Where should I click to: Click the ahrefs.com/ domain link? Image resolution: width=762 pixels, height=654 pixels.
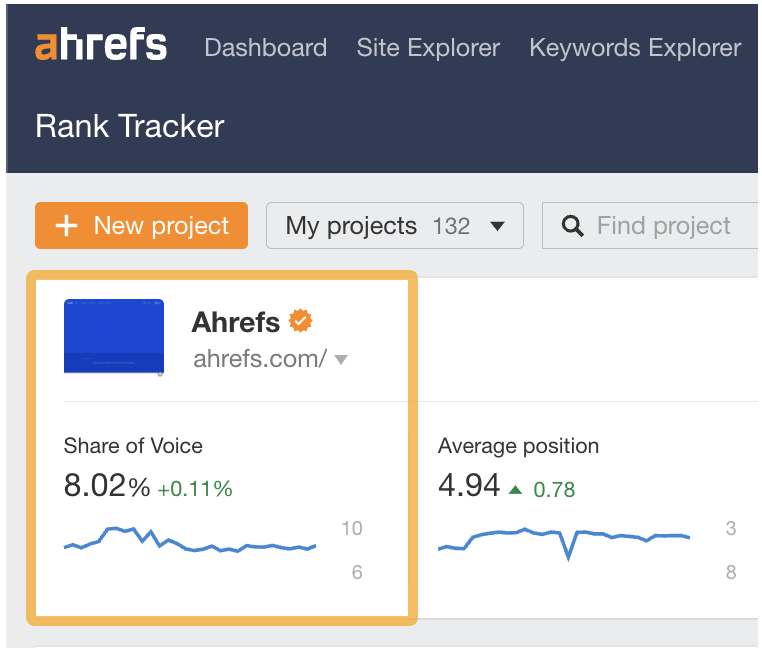click(258, 360)
